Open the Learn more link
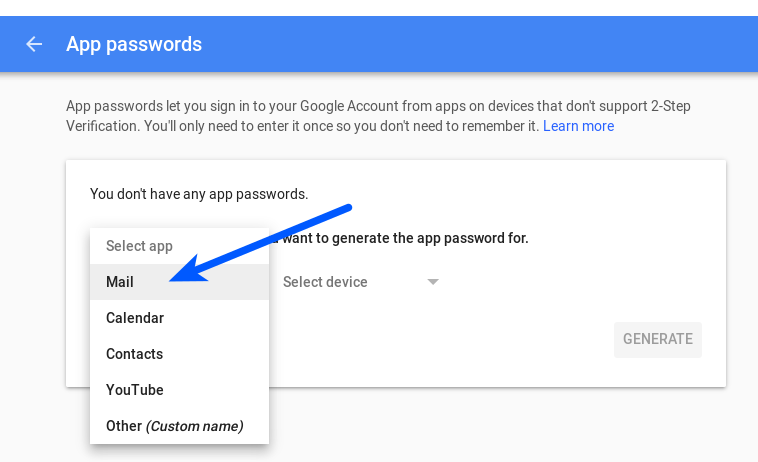 click(x=578, y=126)
